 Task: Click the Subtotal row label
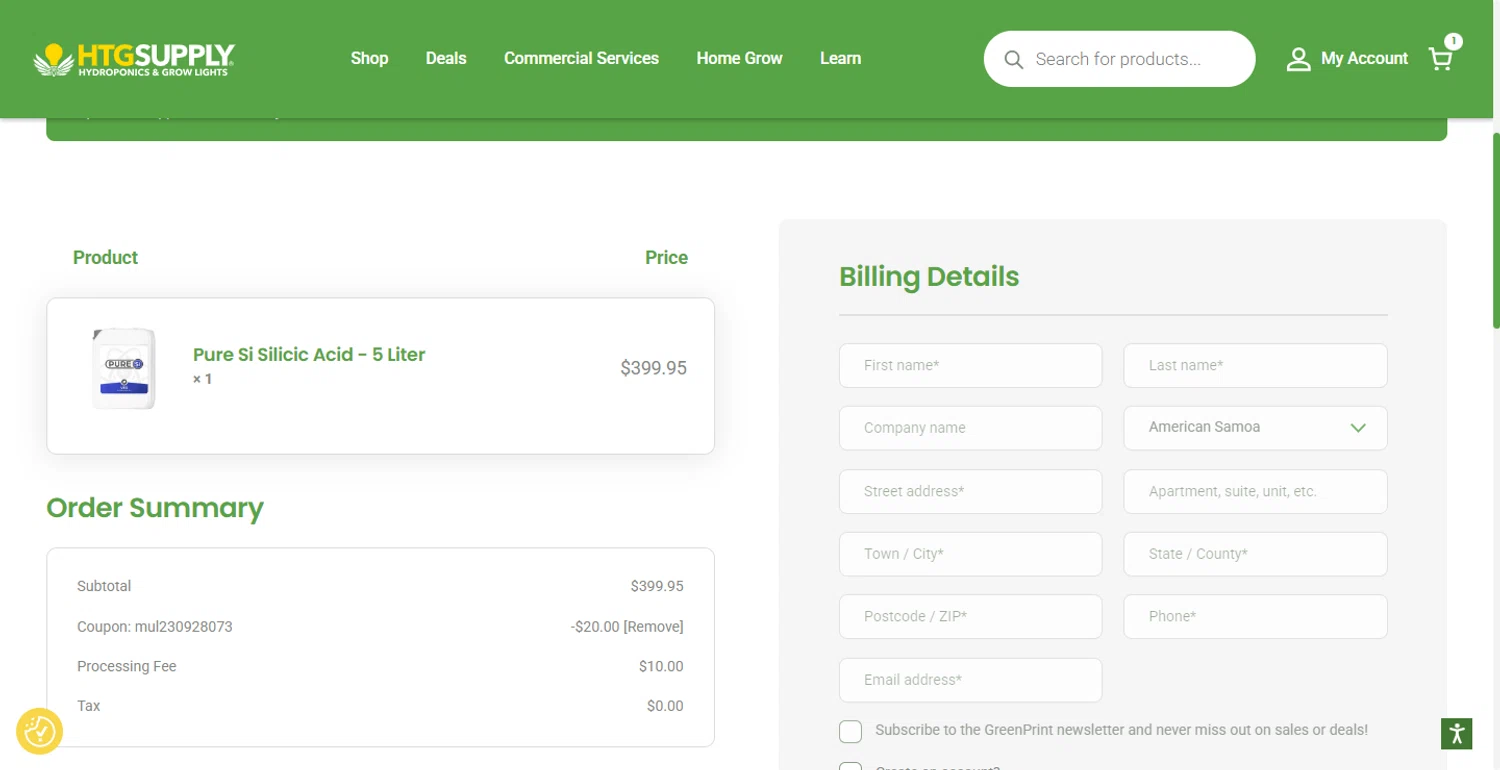(104, 586)
